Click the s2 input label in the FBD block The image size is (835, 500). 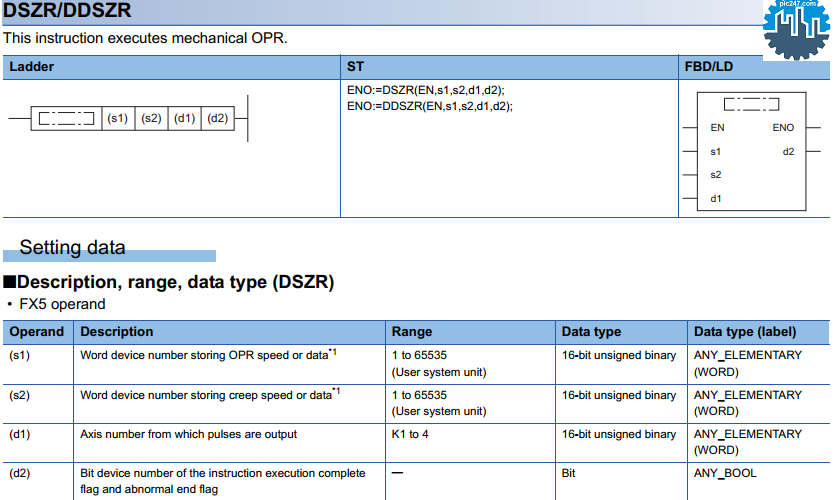click(x=715, y=175)
